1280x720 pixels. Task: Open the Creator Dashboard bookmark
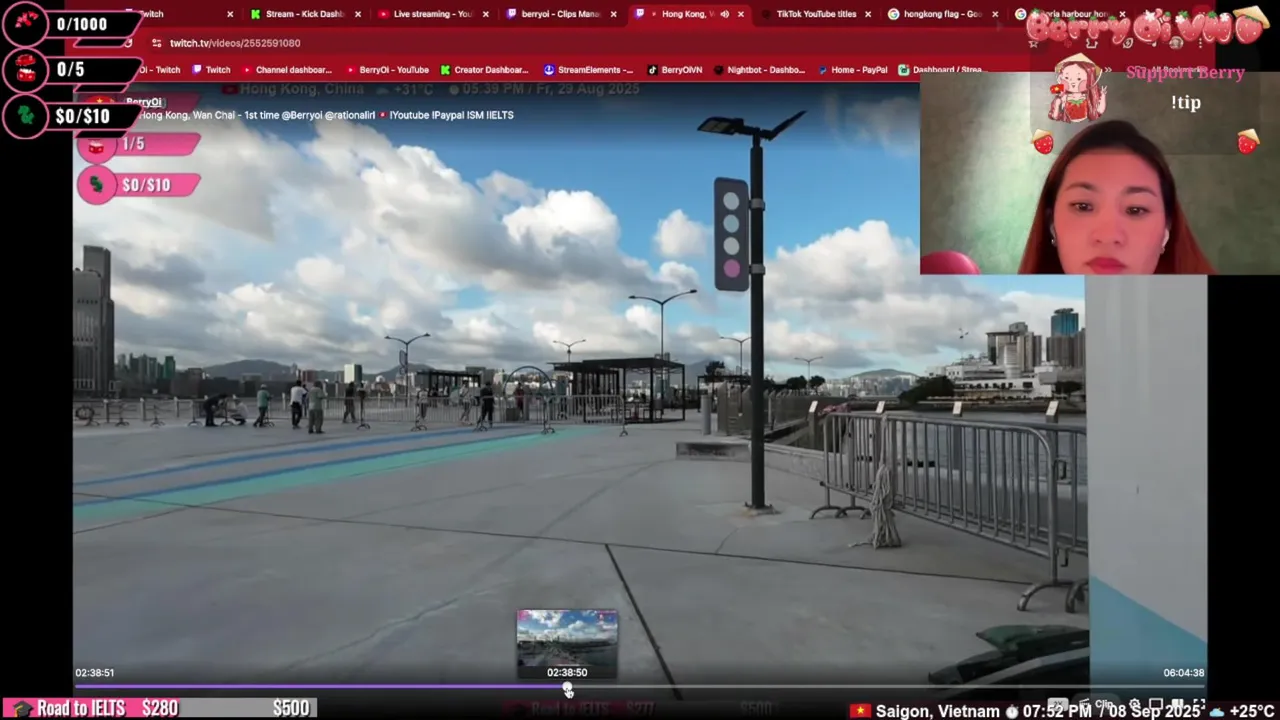[484, 70]
